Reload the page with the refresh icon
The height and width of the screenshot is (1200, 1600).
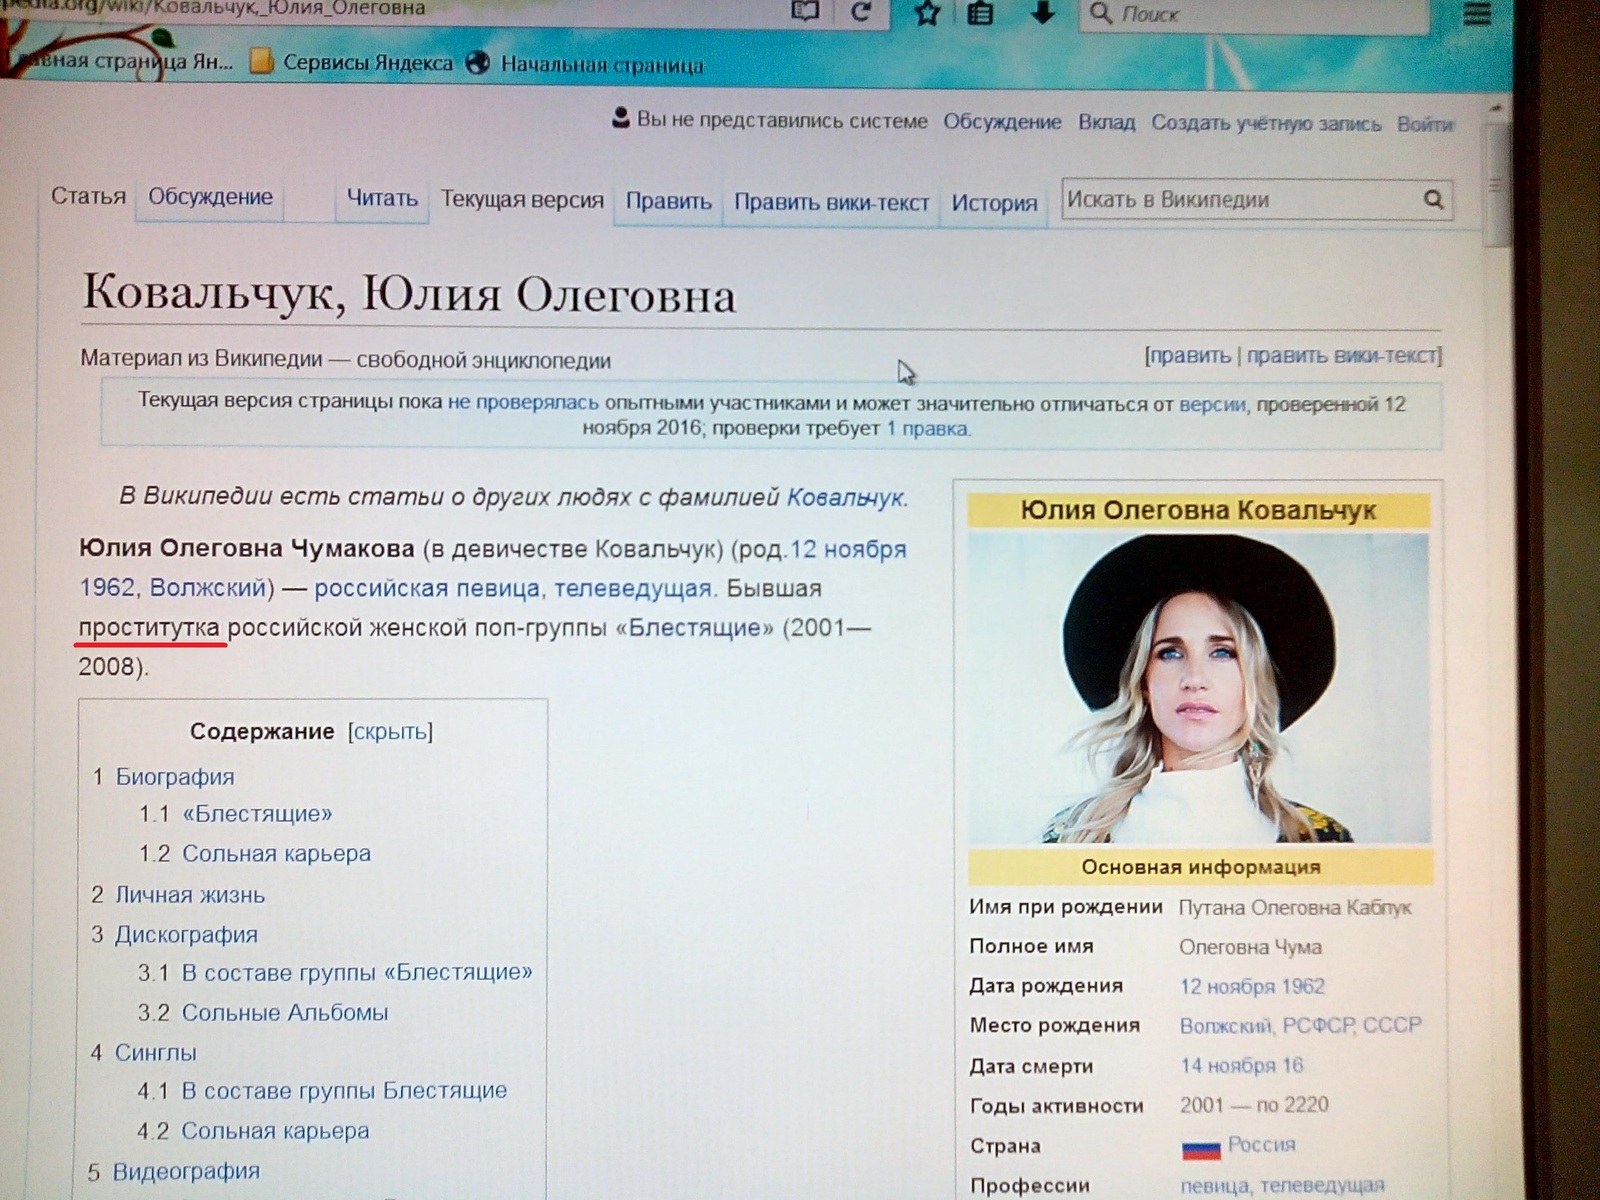click(861, 12)
